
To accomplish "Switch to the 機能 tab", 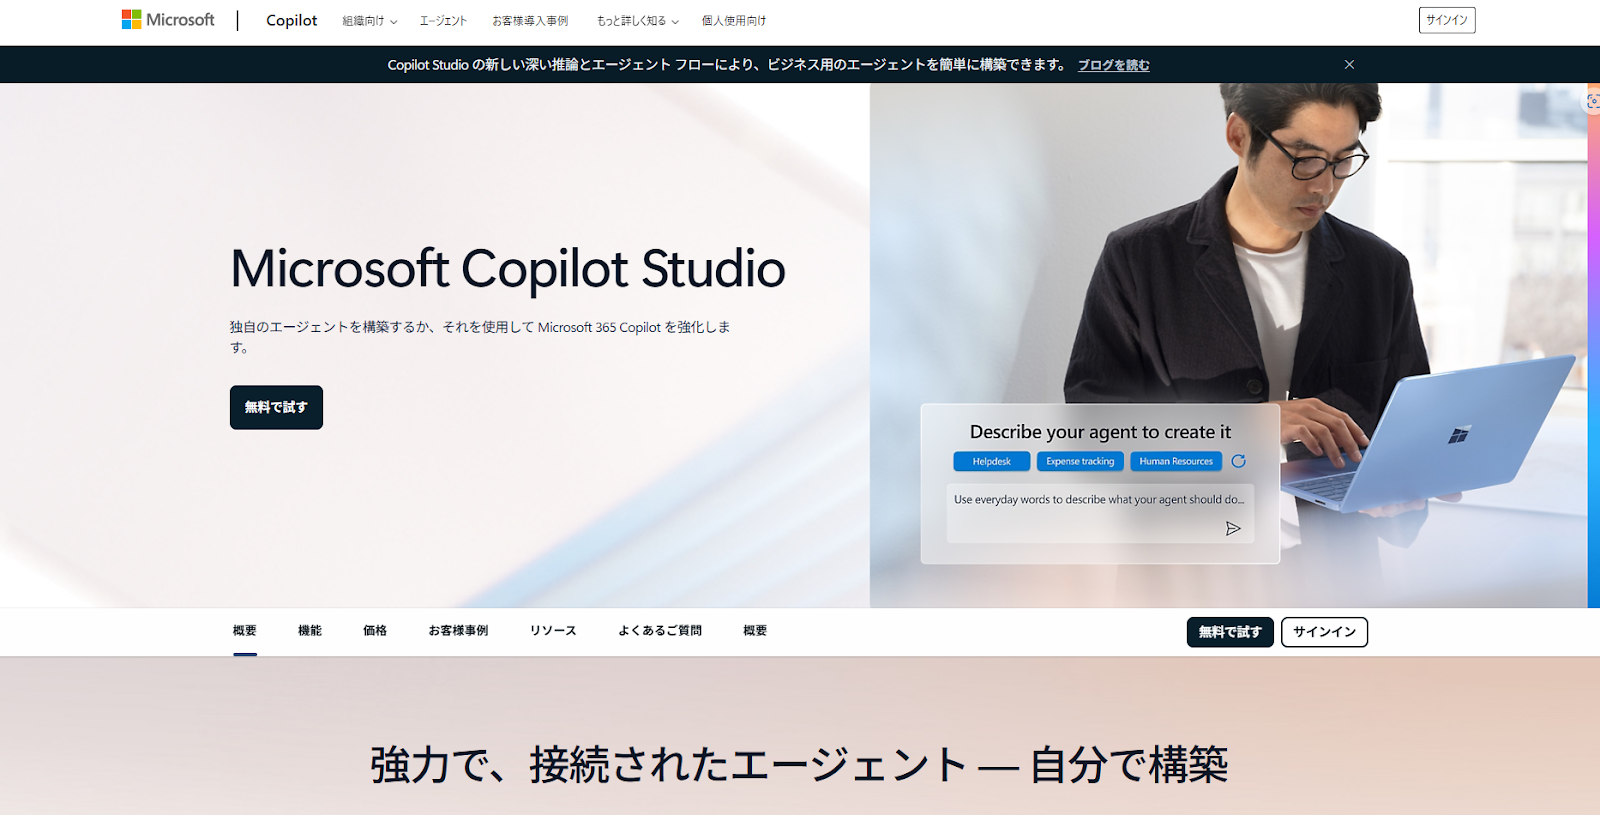I will click(x=310, y=631).
